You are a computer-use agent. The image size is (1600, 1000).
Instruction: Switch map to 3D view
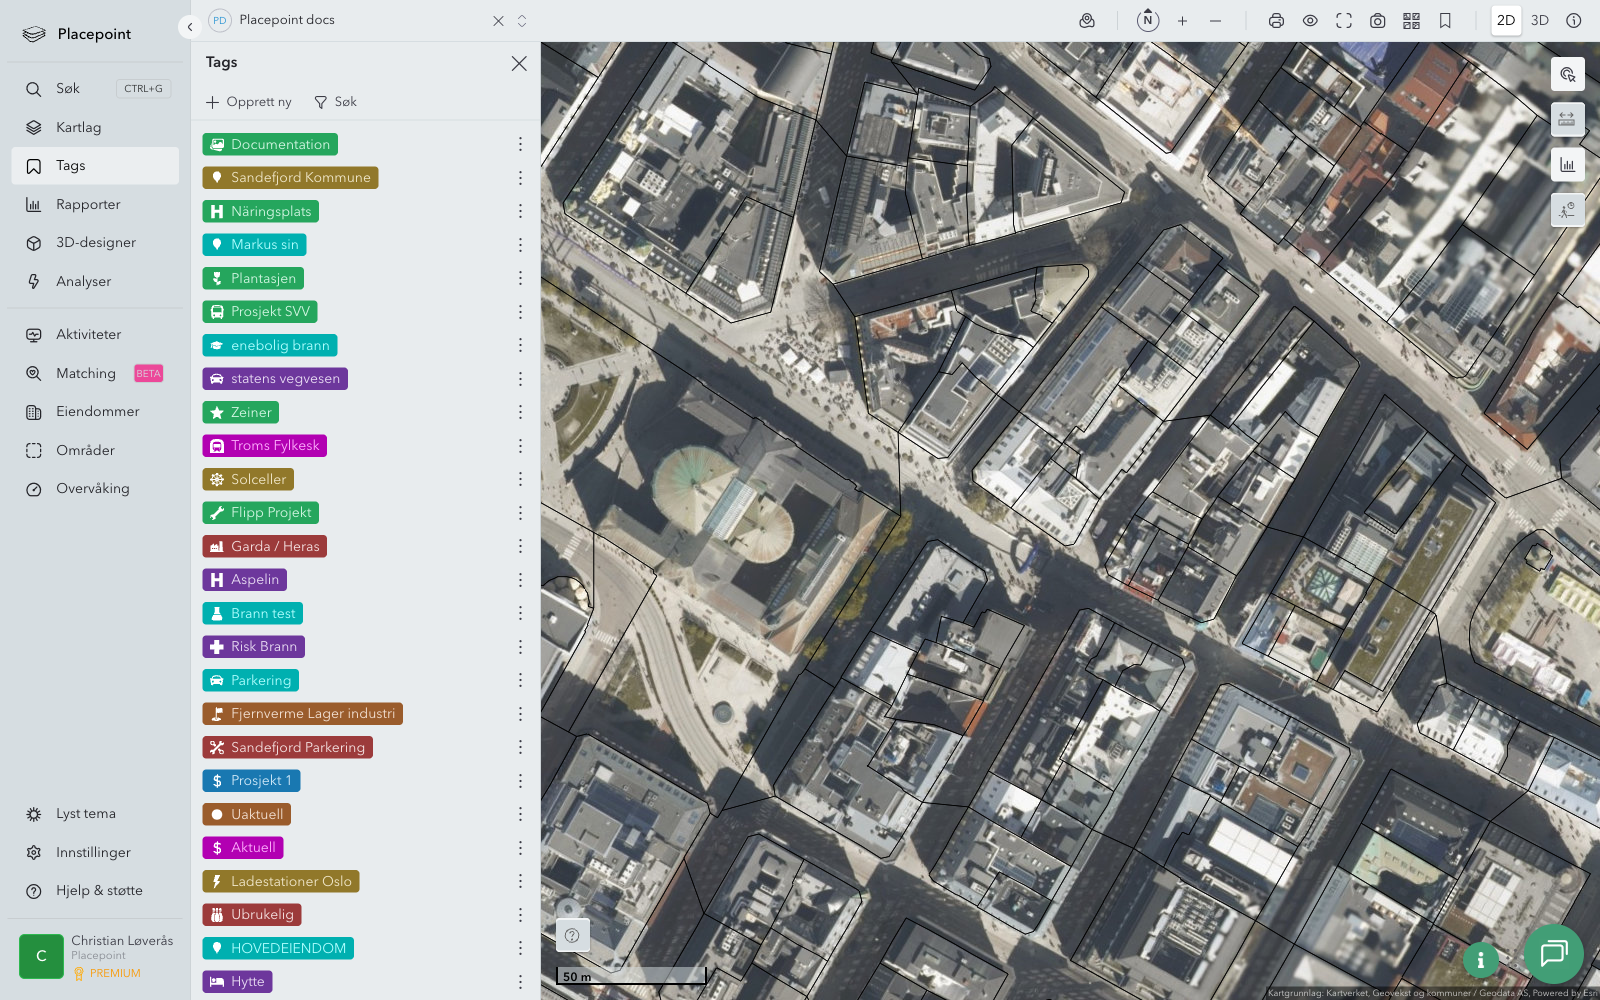[x=1540, y=20]
